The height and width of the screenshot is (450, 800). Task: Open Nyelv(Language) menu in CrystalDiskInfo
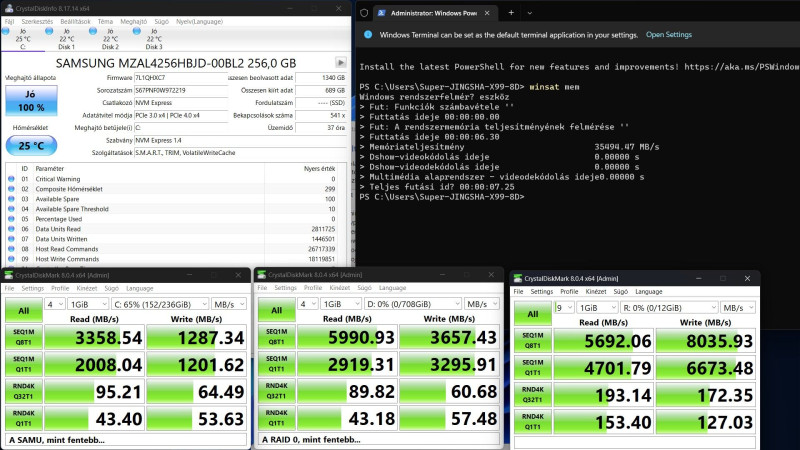[x=199, y=21]
